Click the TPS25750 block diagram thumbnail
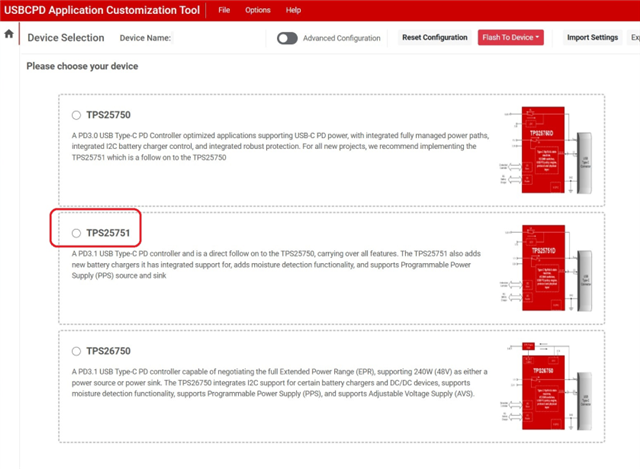This screenshot has width=640, height=469. point(546,150)
